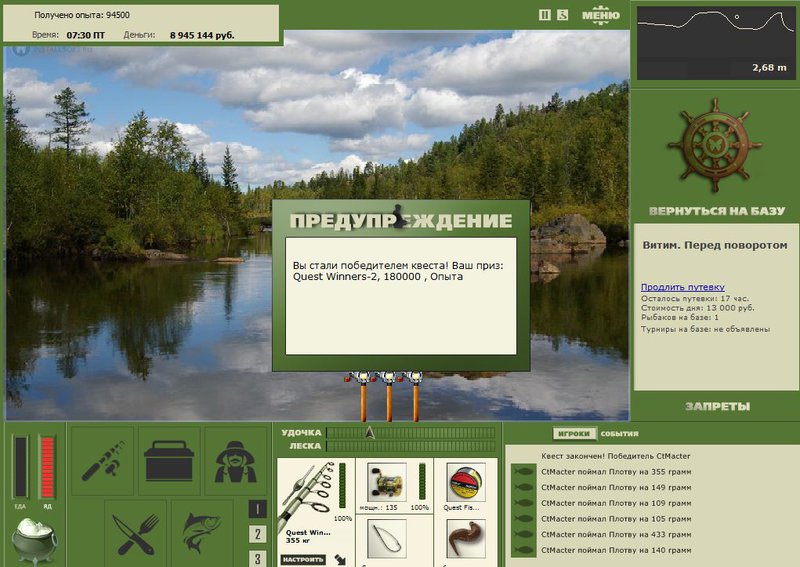Click the 2,68 m depth reading
This screenshot has width=800, height=567.
tap(769, 67)
